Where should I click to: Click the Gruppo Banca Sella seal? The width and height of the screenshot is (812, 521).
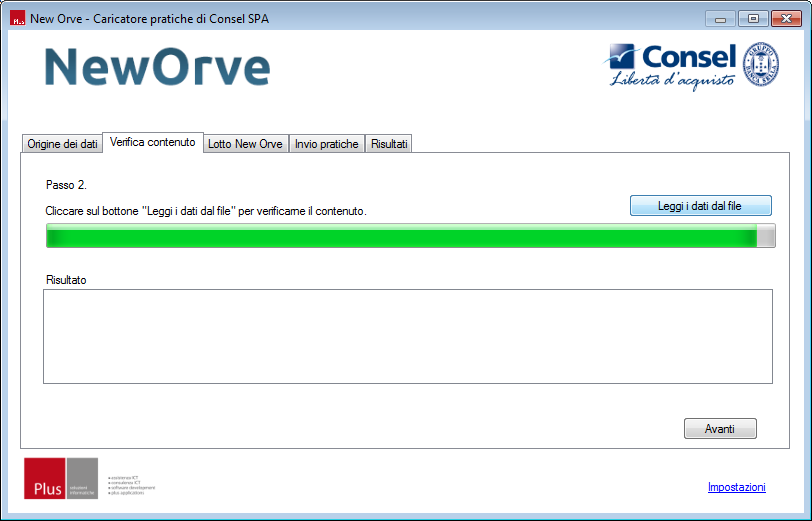[761, 64]
